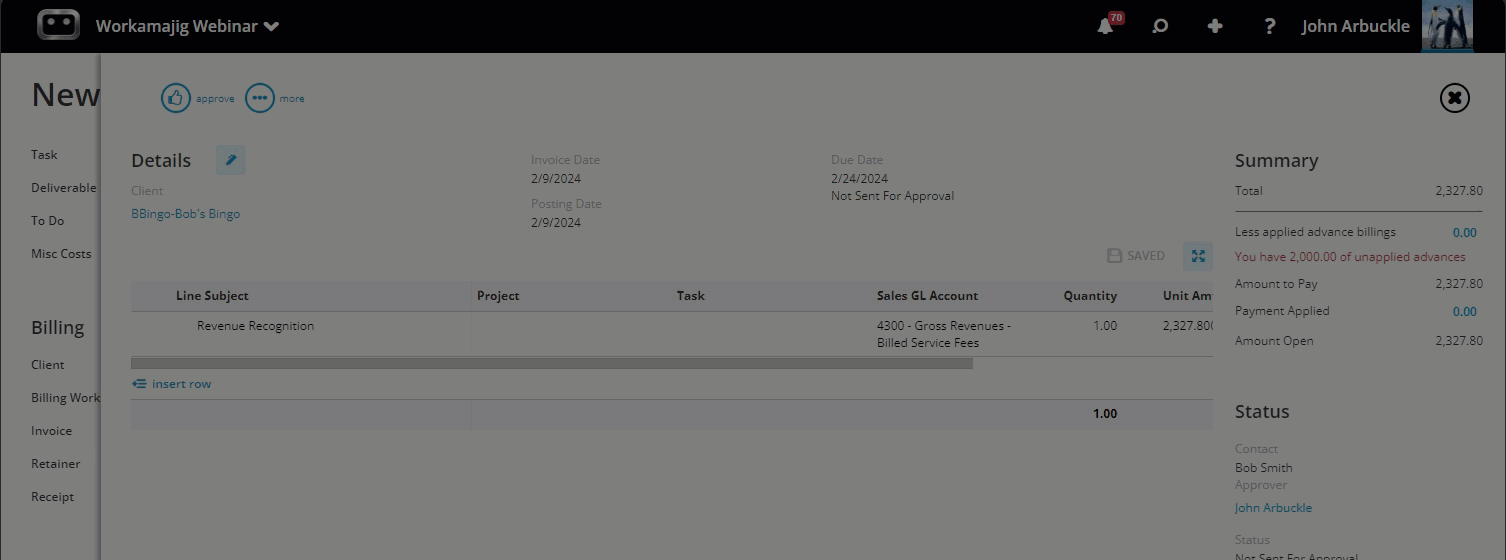The height and width of the screenshot is (560, 1506).
Task: Open the more options ellipsis icon
Action: [260, 98]
